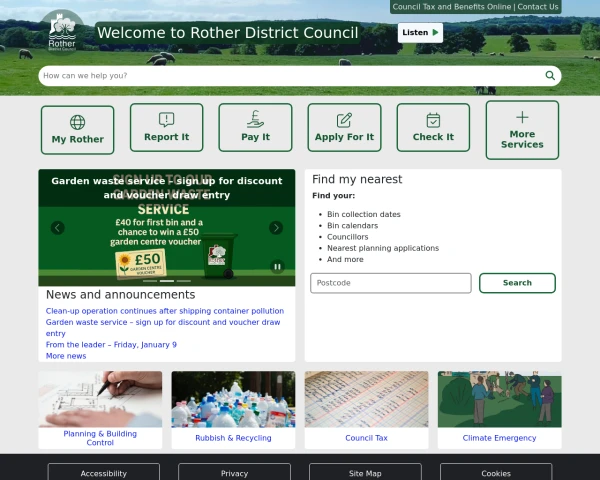600x480 pixels.
Task: Open the My Rother globe tile
Action: 77,129
